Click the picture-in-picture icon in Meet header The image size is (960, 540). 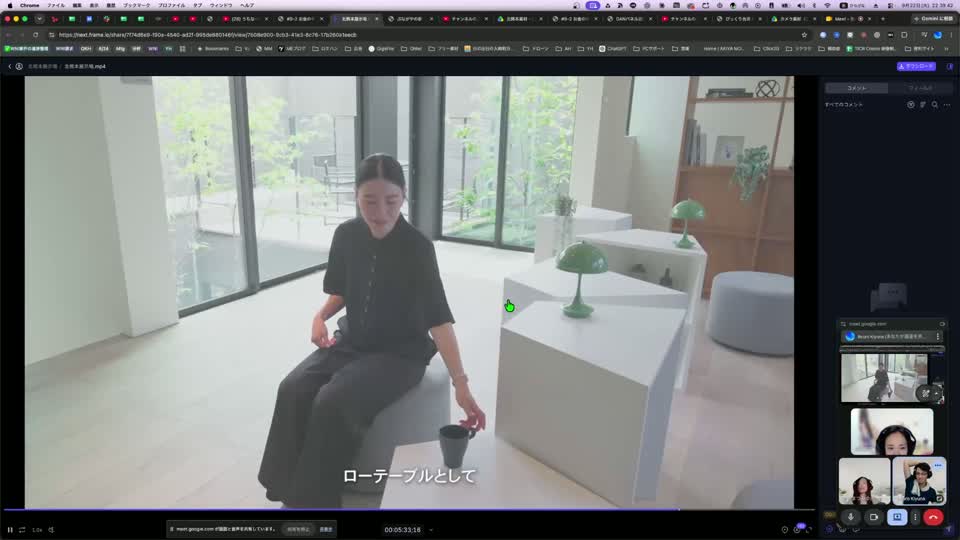pyautogui.click(x=942, y=324)
